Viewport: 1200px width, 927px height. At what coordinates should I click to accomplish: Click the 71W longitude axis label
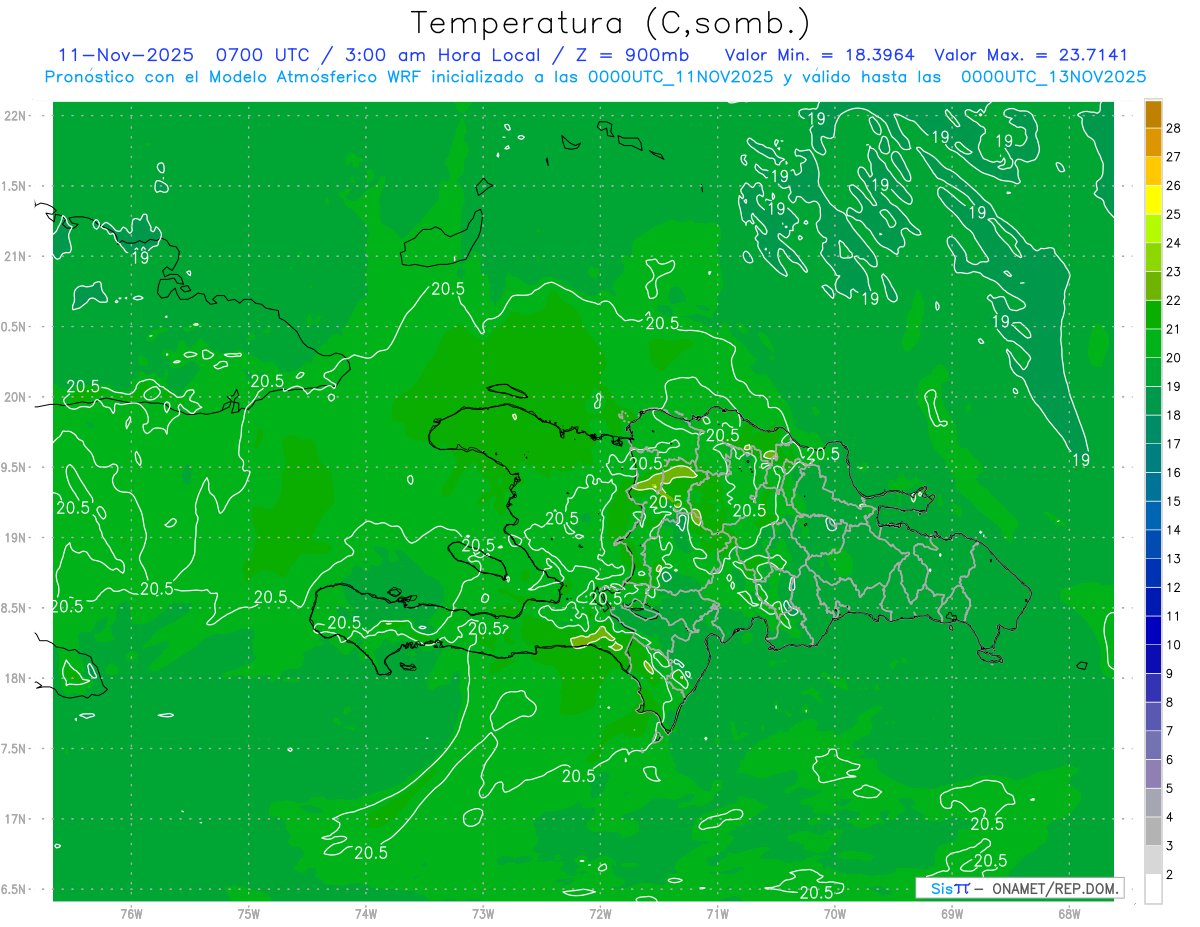pos(717,913)
